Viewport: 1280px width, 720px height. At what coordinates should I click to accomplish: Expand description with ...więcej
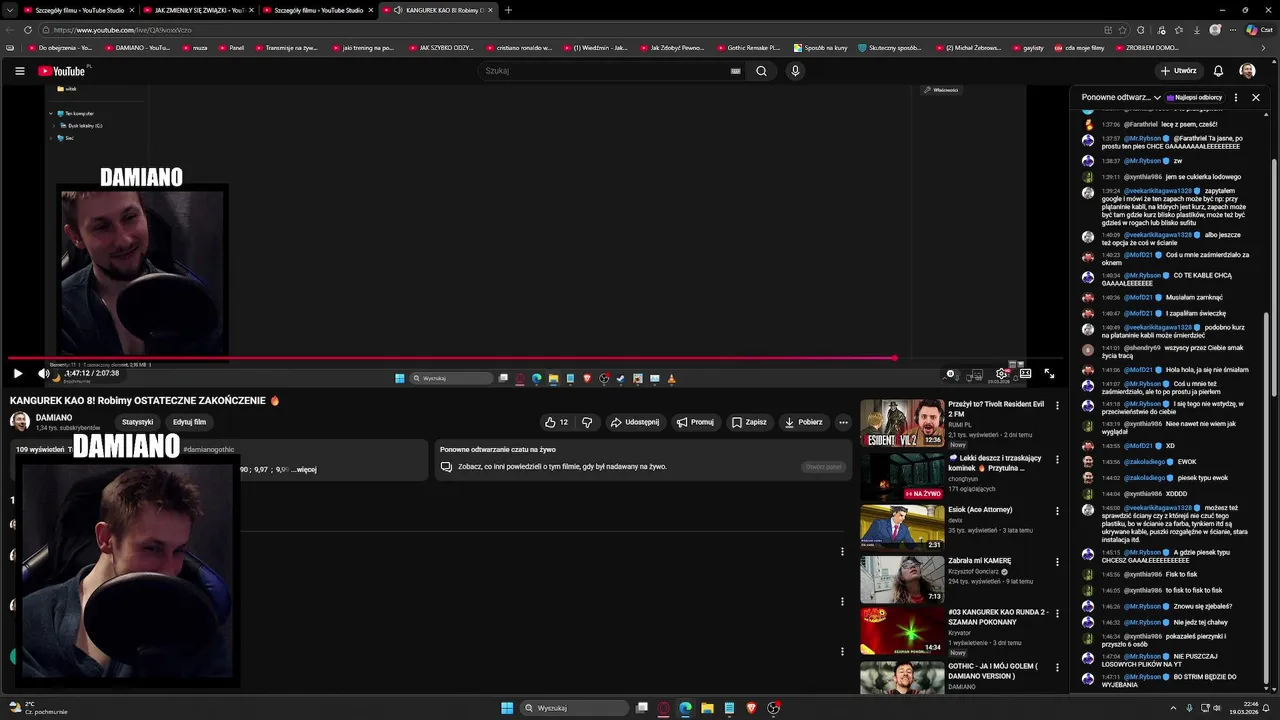[x=304, y=469]
